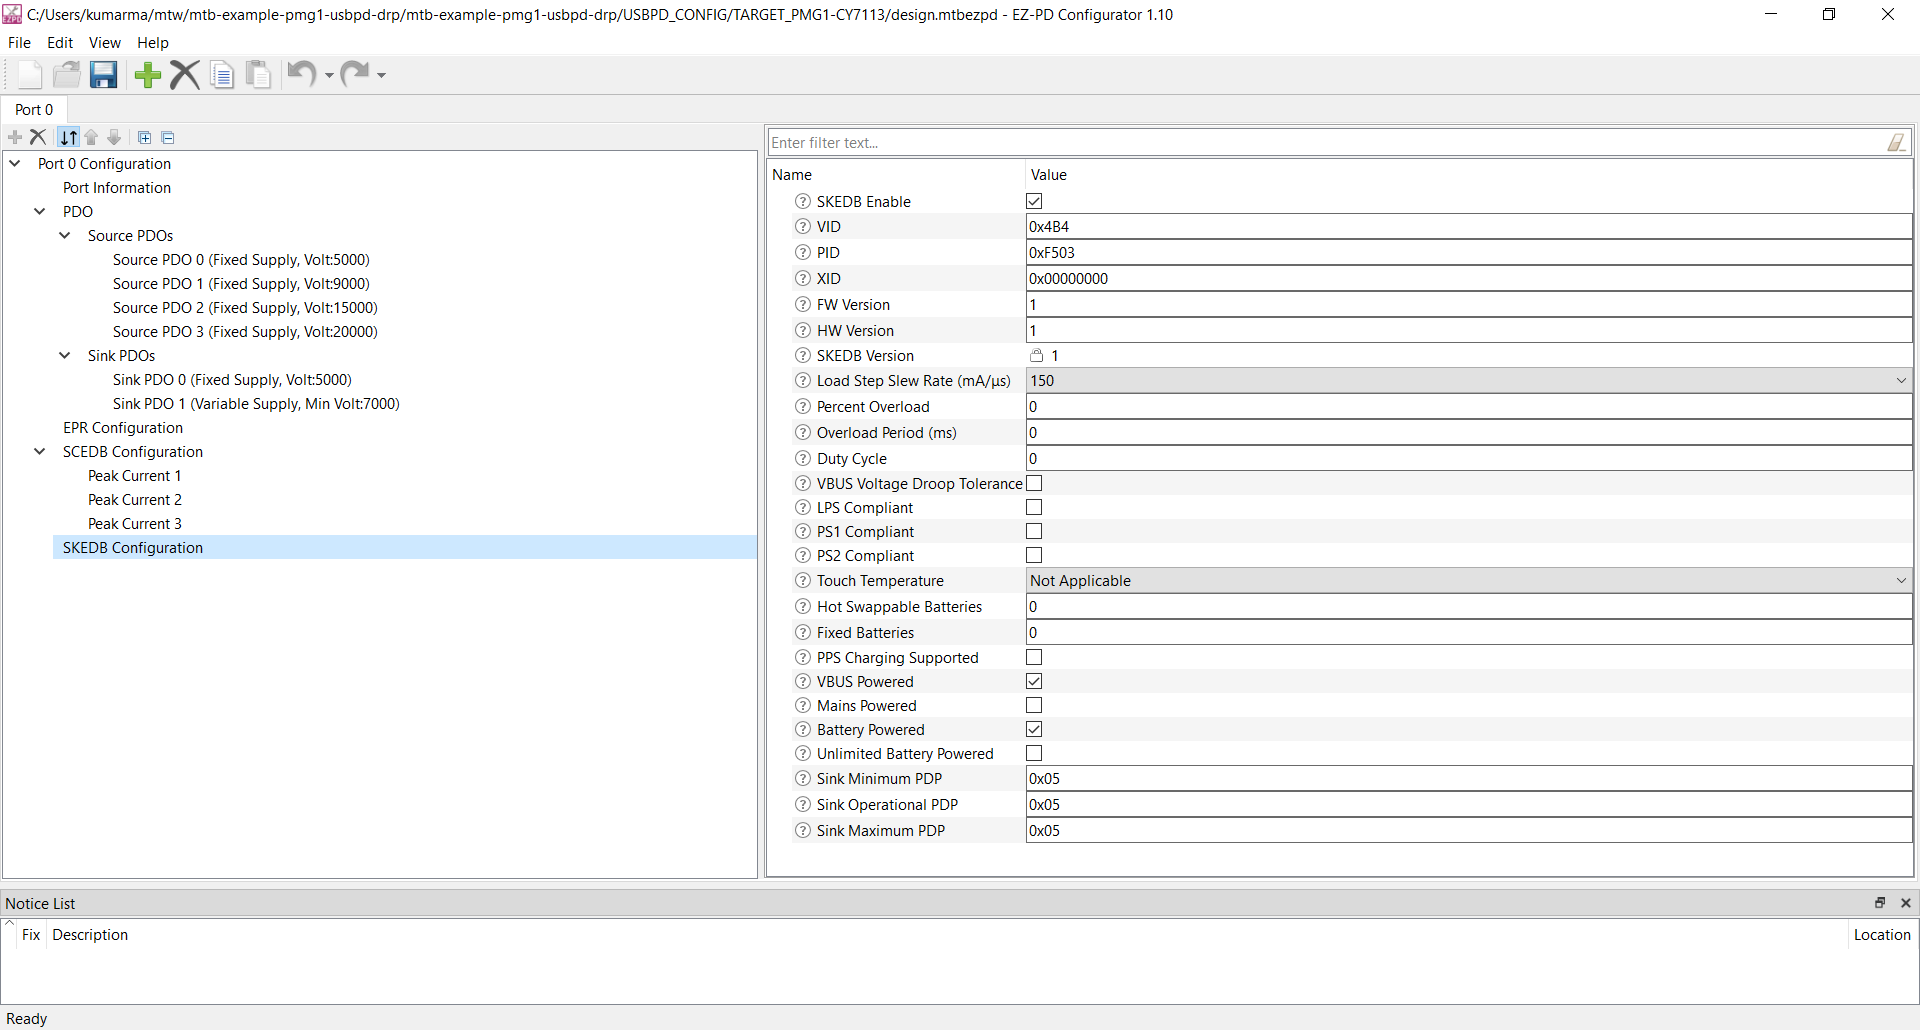The image size is (1920, 1030).
Task: Enable PPS Charging Supported checkbox
Action: pos(1034,657)
